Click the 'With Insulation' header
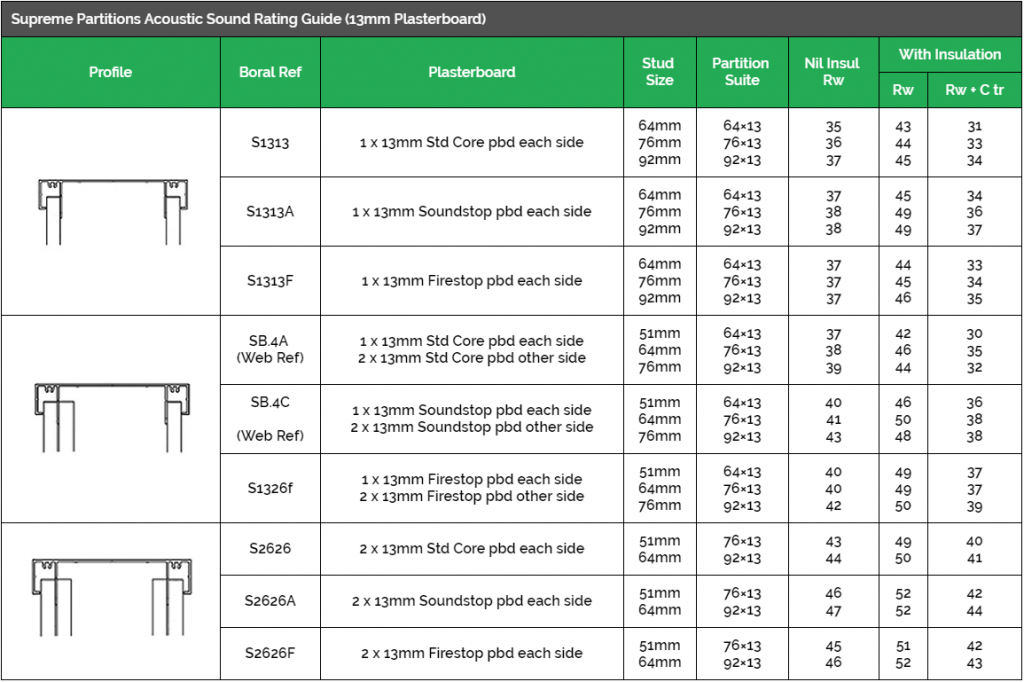 click(x=950, y=54)
